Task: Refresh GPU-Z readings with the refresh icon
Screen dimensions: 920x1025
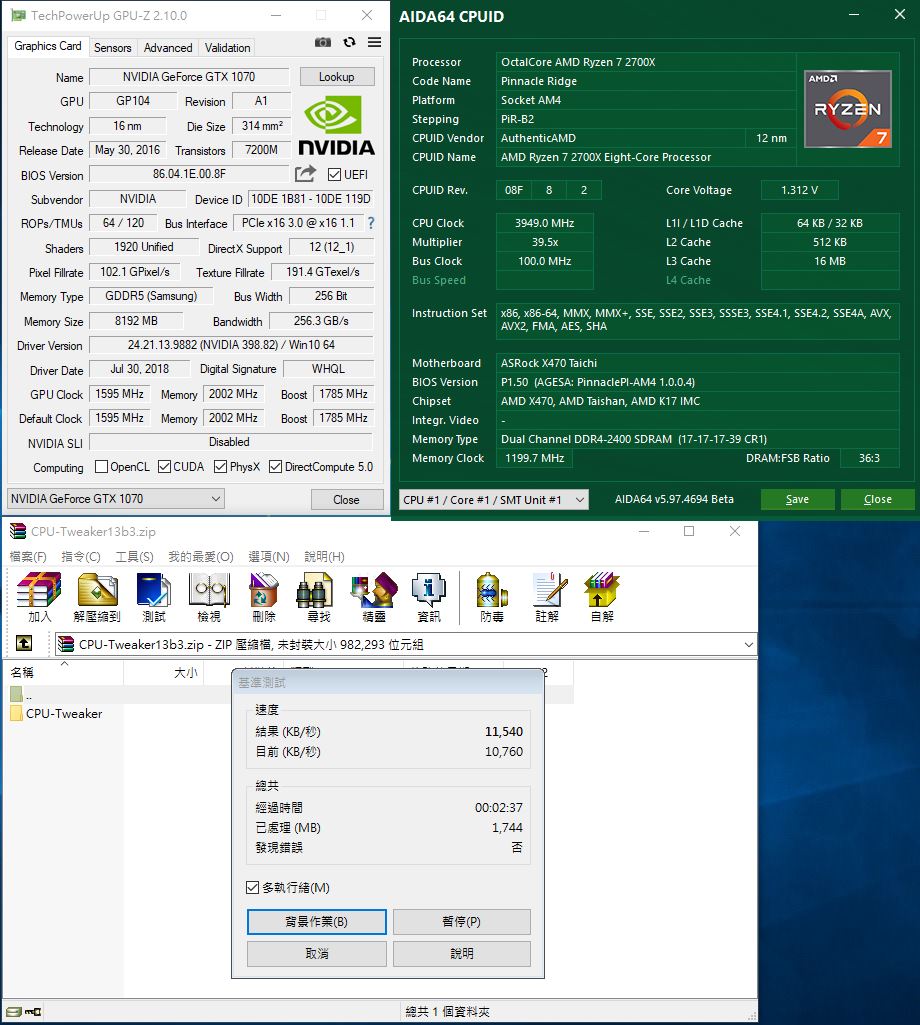Action: [349, 42]
